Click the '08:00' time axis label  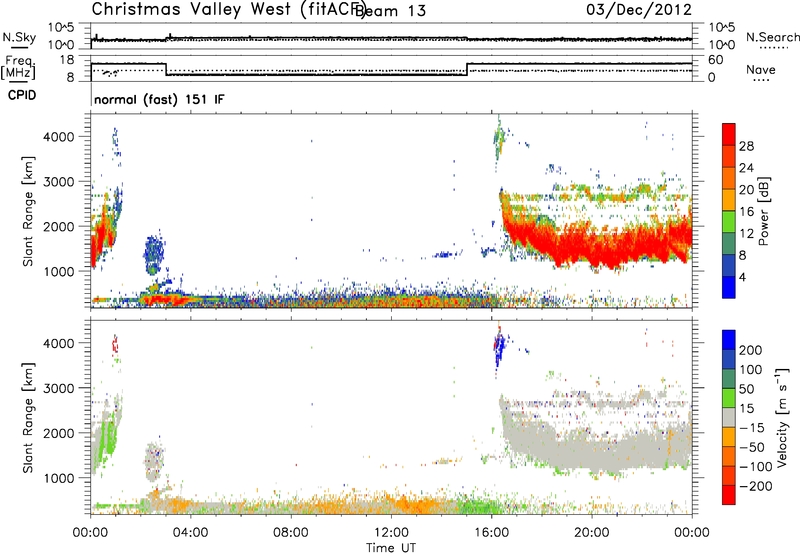point(291,533)
